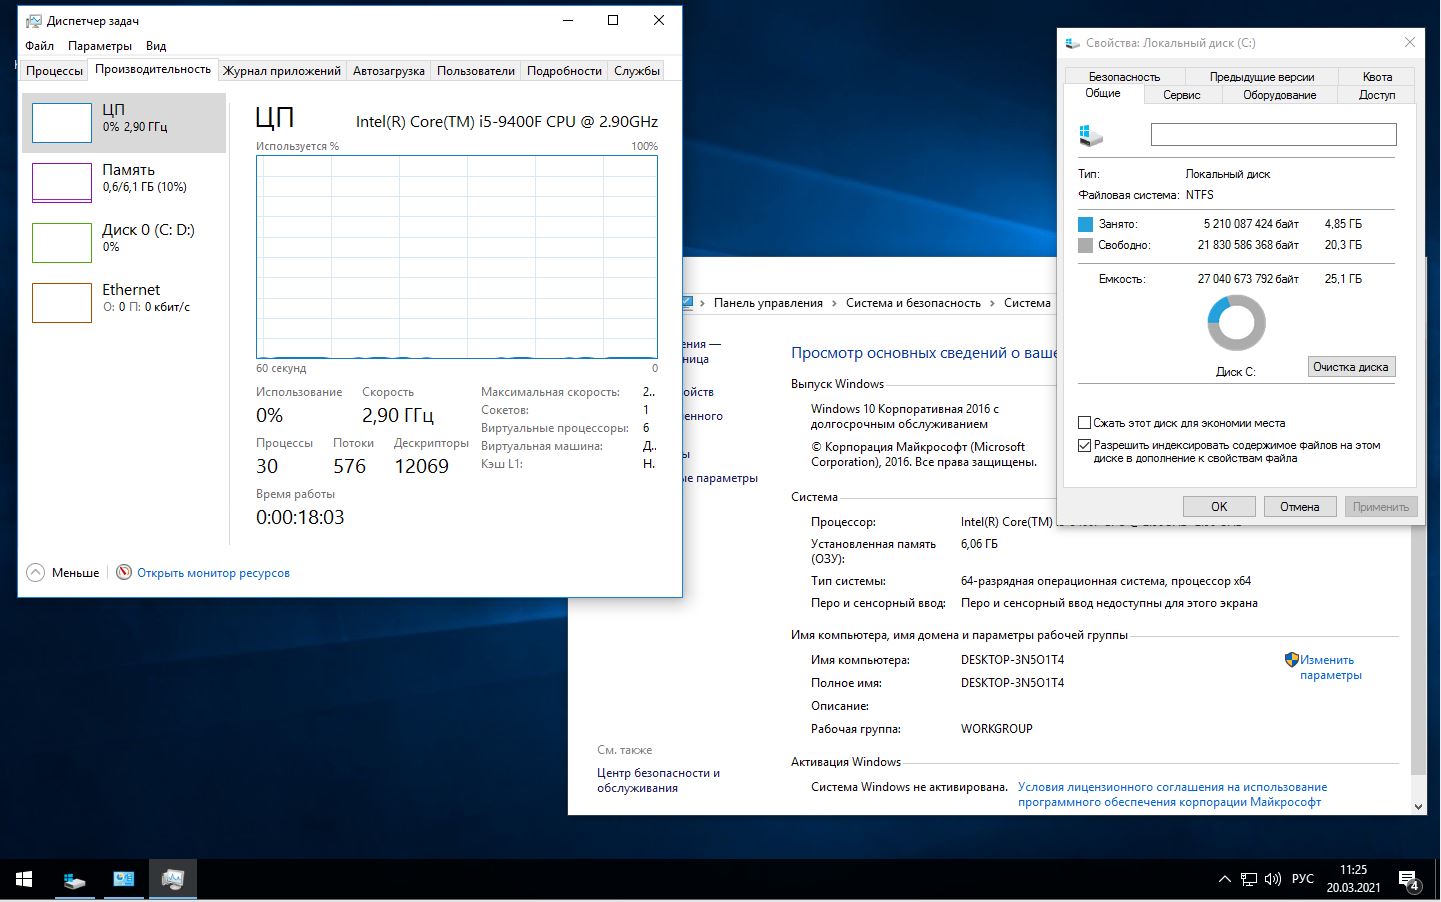Select the CPU (ЦП) graph thumbnail

pos(62,123)
